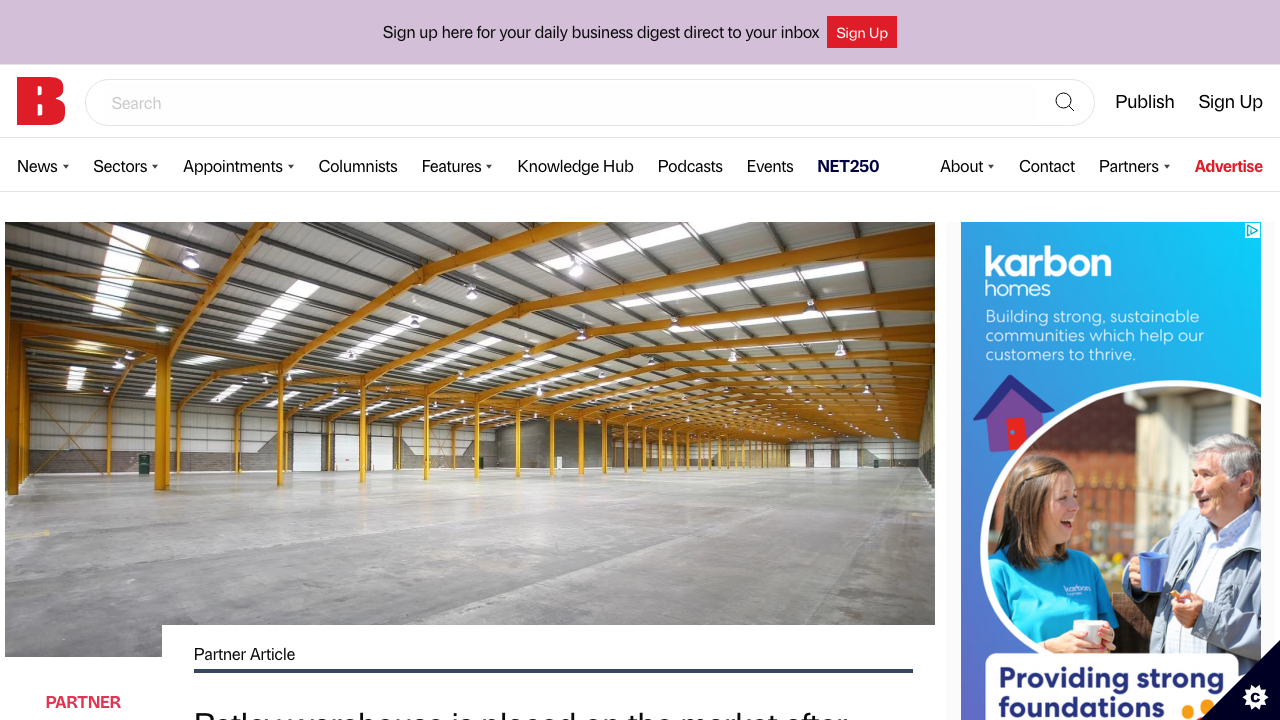Screen dimensions: 1280x720
Task: Select the Columnists menu item
Action: point(357,166)
